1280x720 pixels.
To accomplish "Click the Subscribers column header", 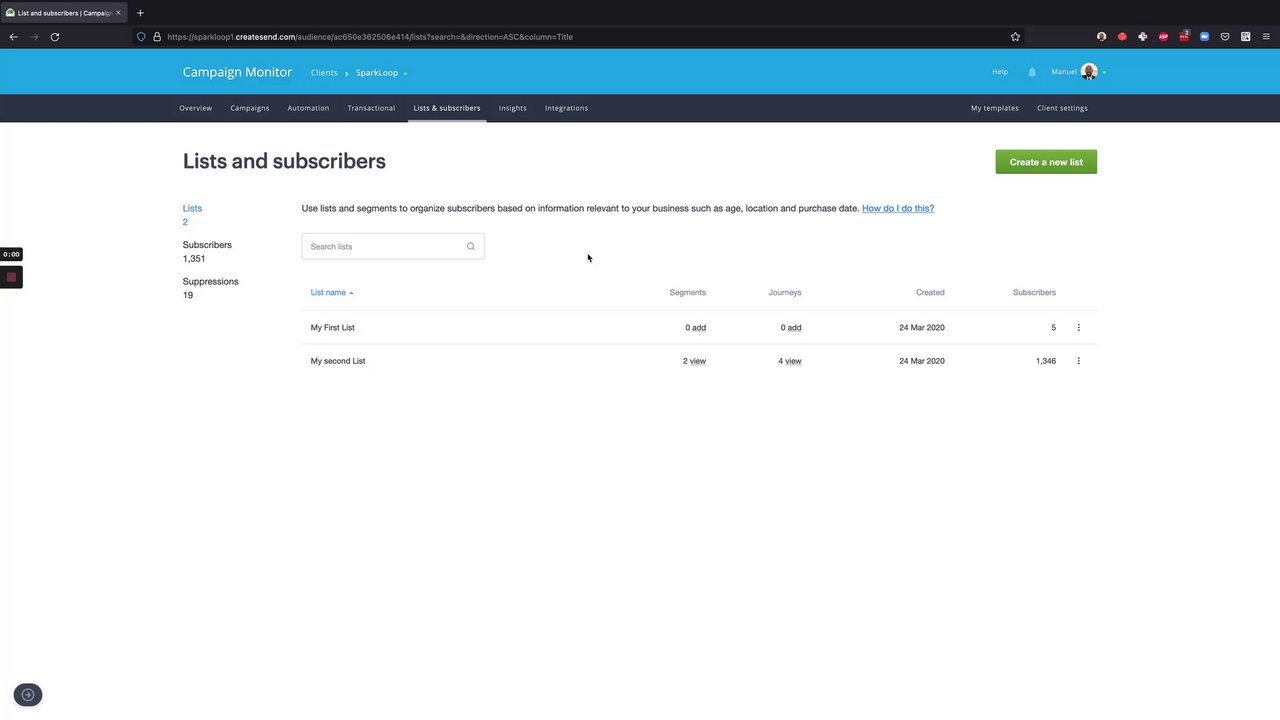I will [1034, 293].
